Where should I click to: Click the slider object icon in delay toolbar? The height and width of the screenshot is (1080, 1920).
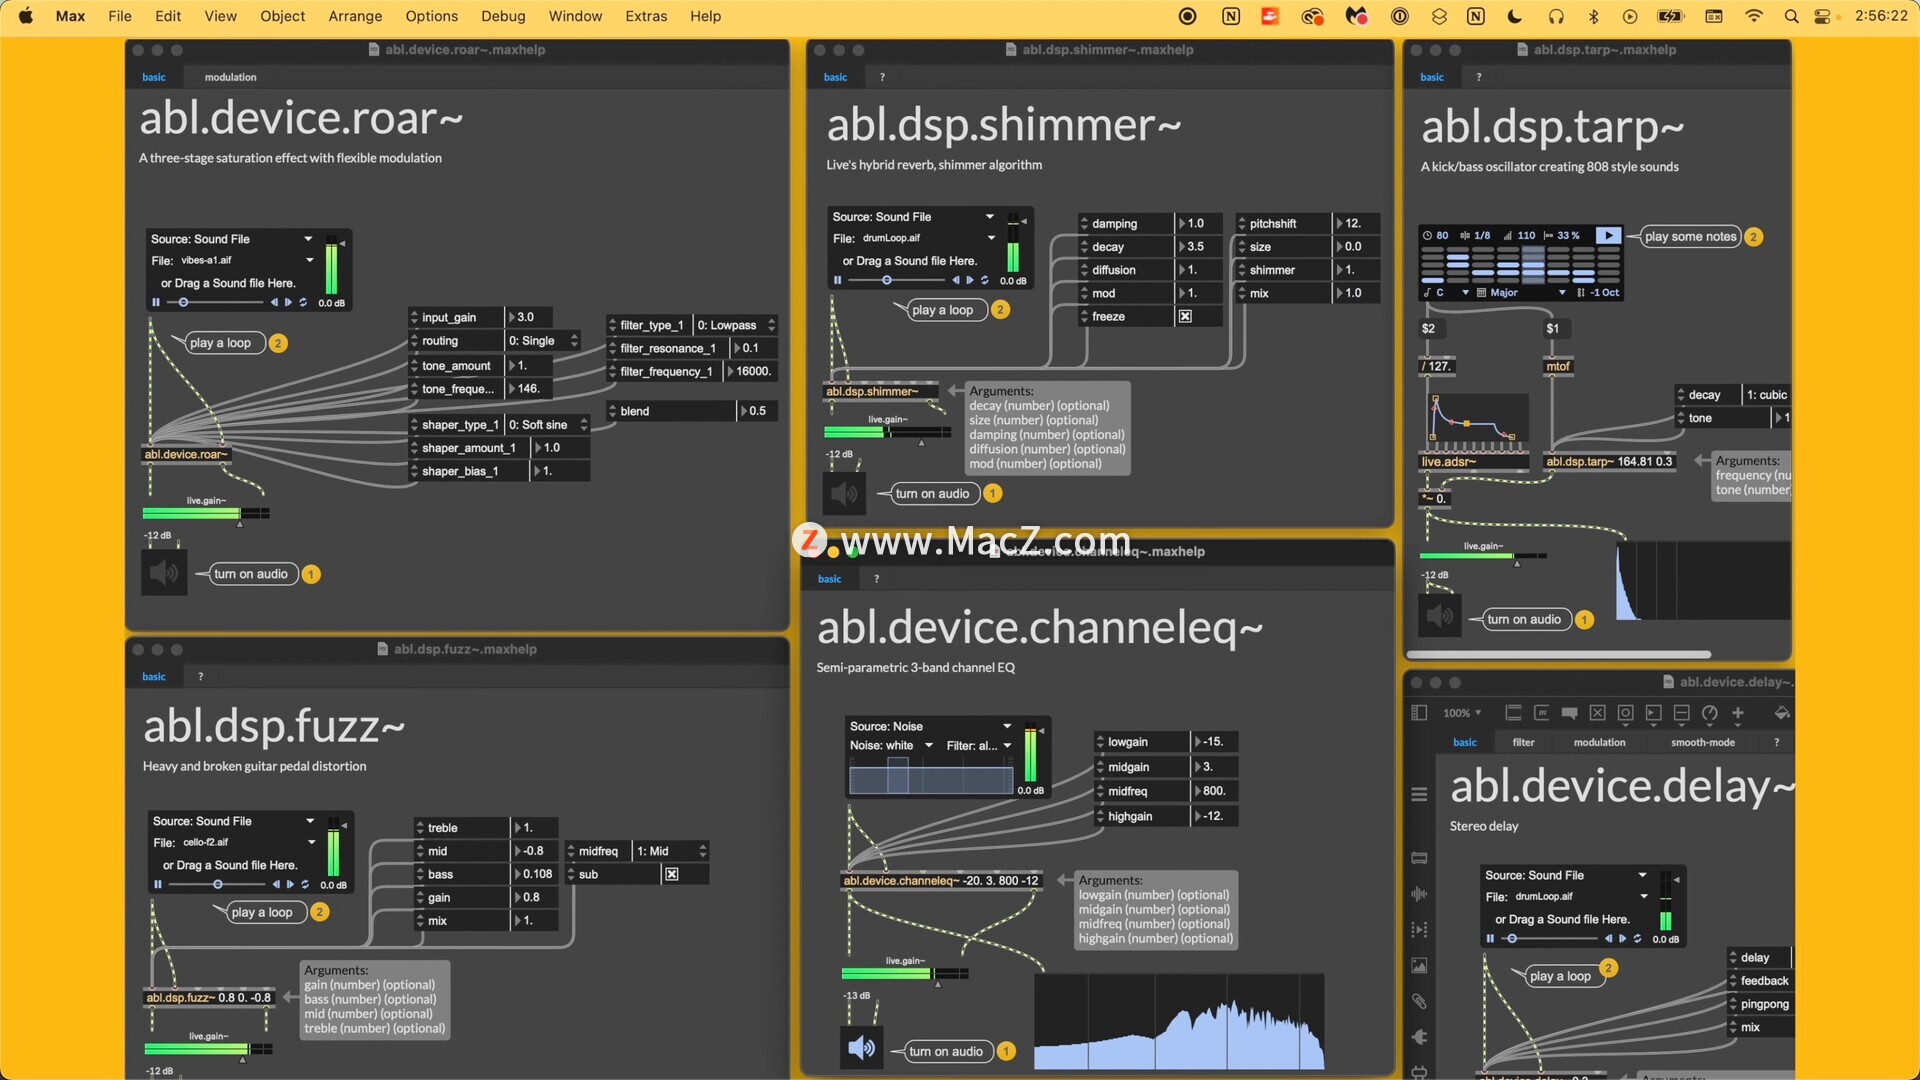click(1681, 713)
